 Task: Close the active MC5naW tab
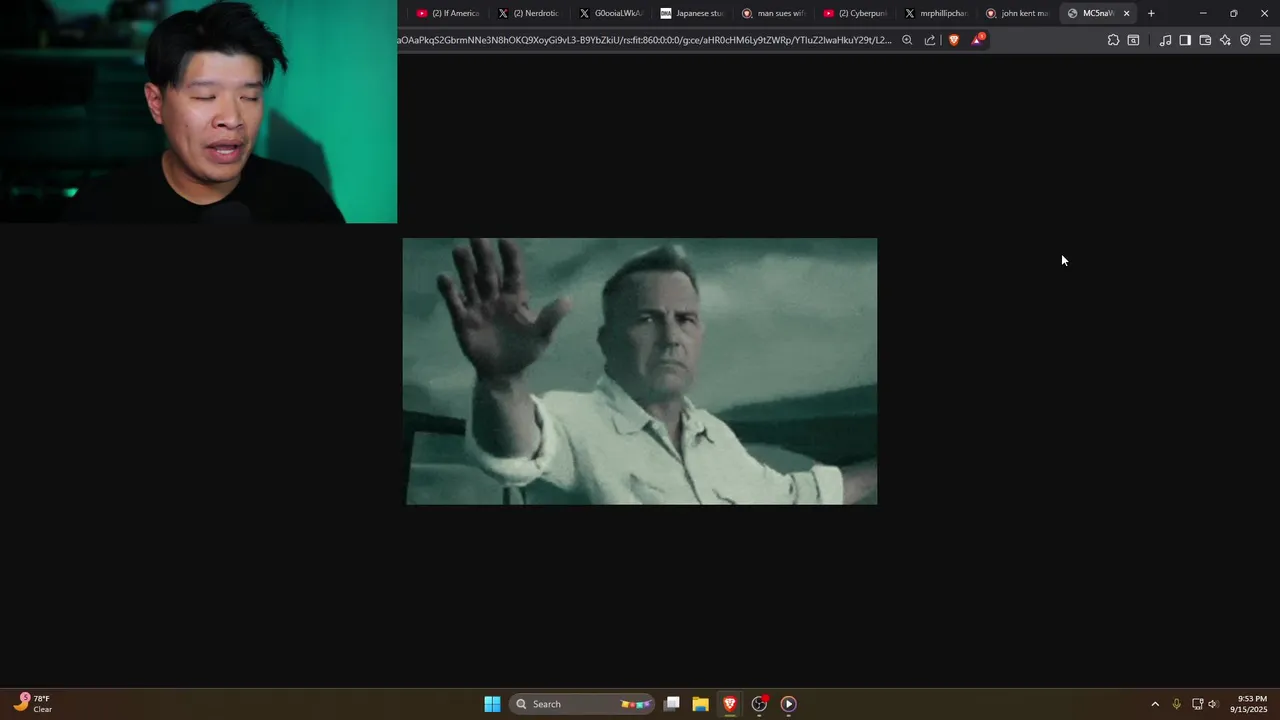1126,13
